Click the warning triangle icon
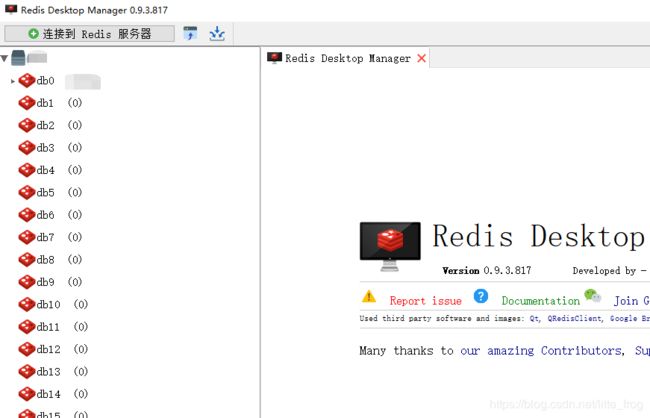650x418 pixels. click(x=369, y=297)
